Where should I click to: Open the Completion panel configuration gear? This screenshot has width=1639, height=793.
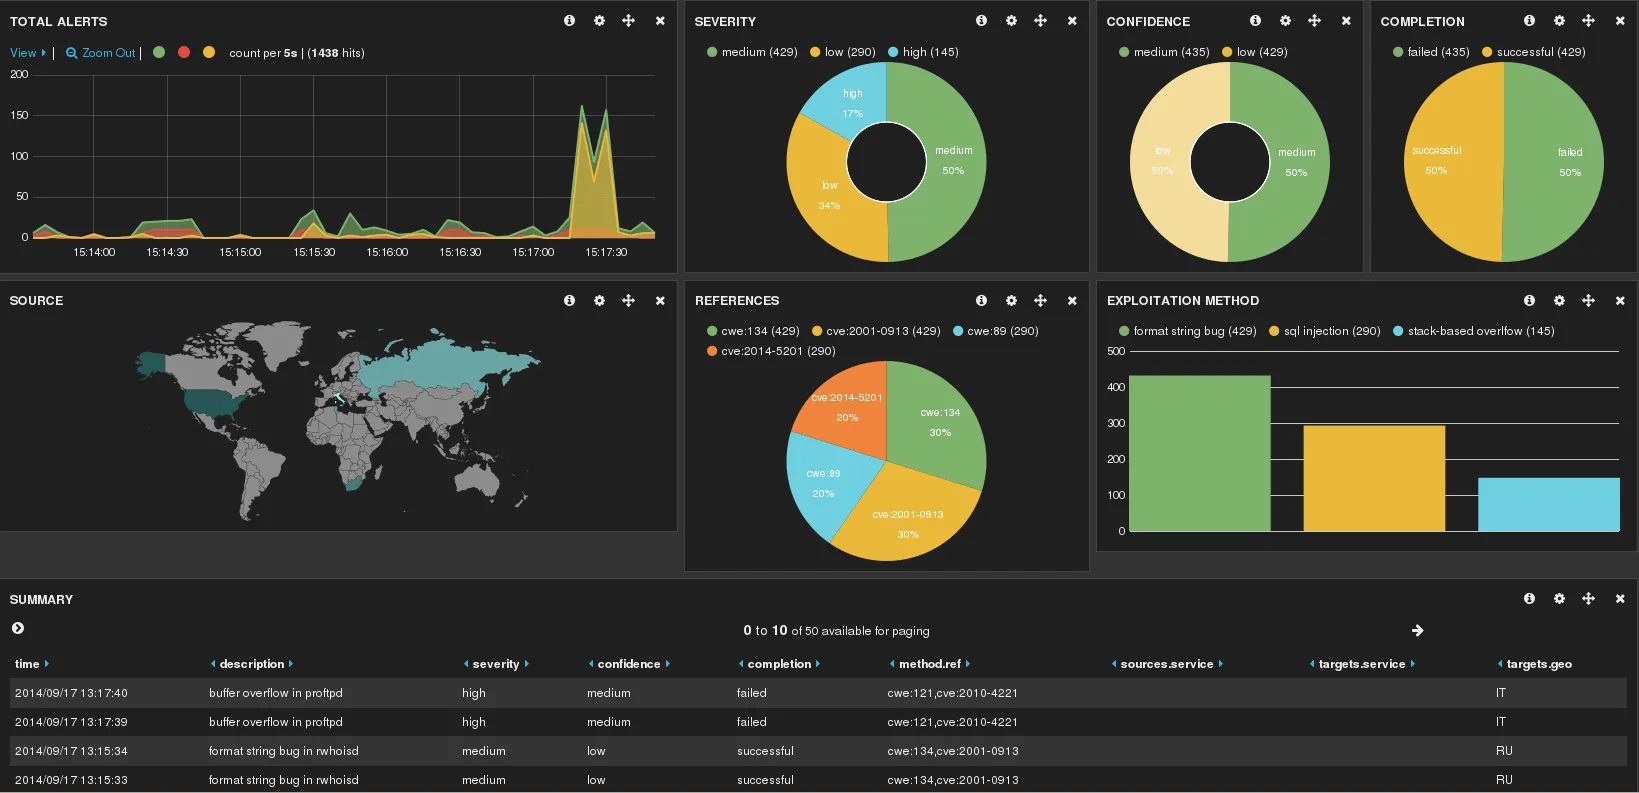coord(1559,21)
